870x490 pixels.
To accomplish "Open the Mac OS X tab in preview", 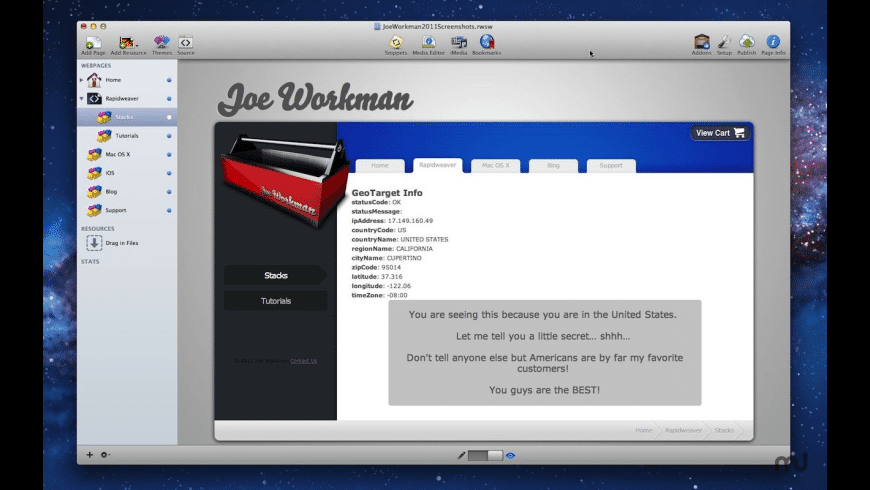I will pos(495,166).
